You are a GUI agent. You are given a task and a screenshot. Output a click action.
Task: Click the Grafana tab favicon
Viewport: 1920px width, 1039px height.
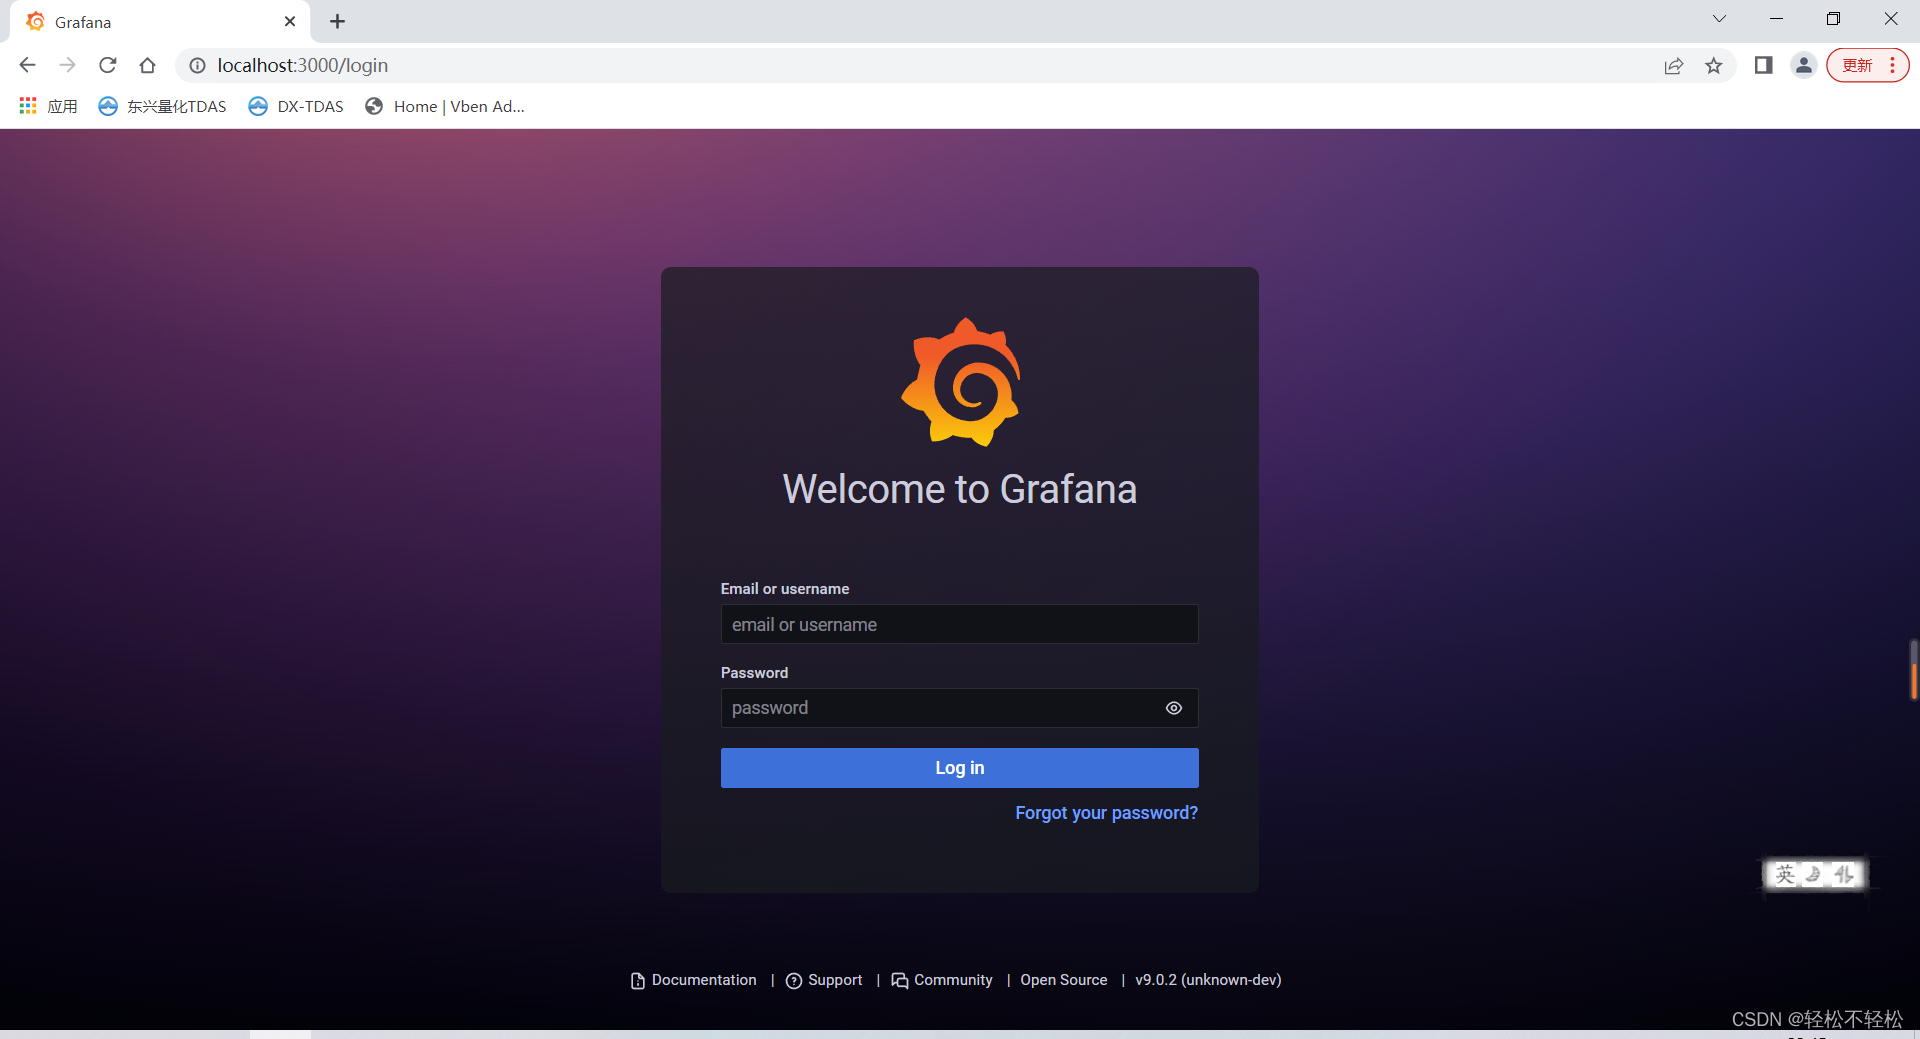point(35,21)
